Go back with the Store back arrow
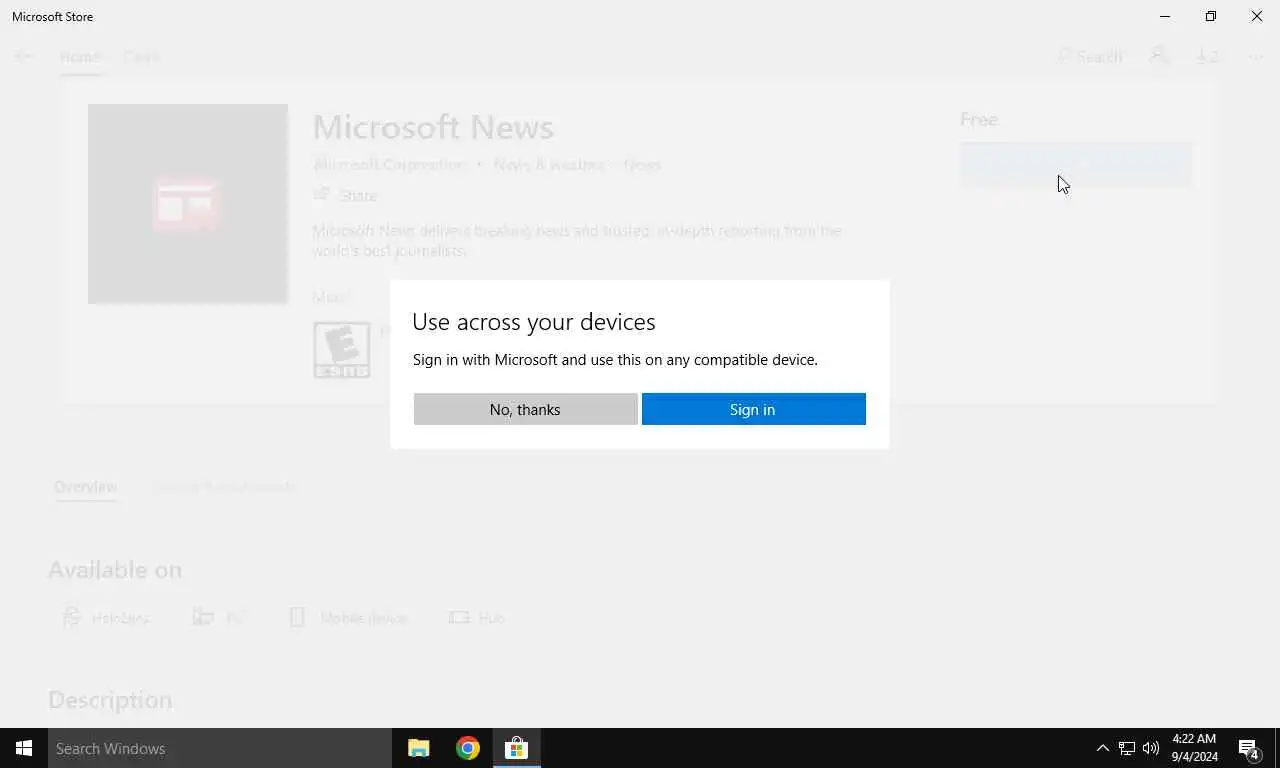 [23, 57]
